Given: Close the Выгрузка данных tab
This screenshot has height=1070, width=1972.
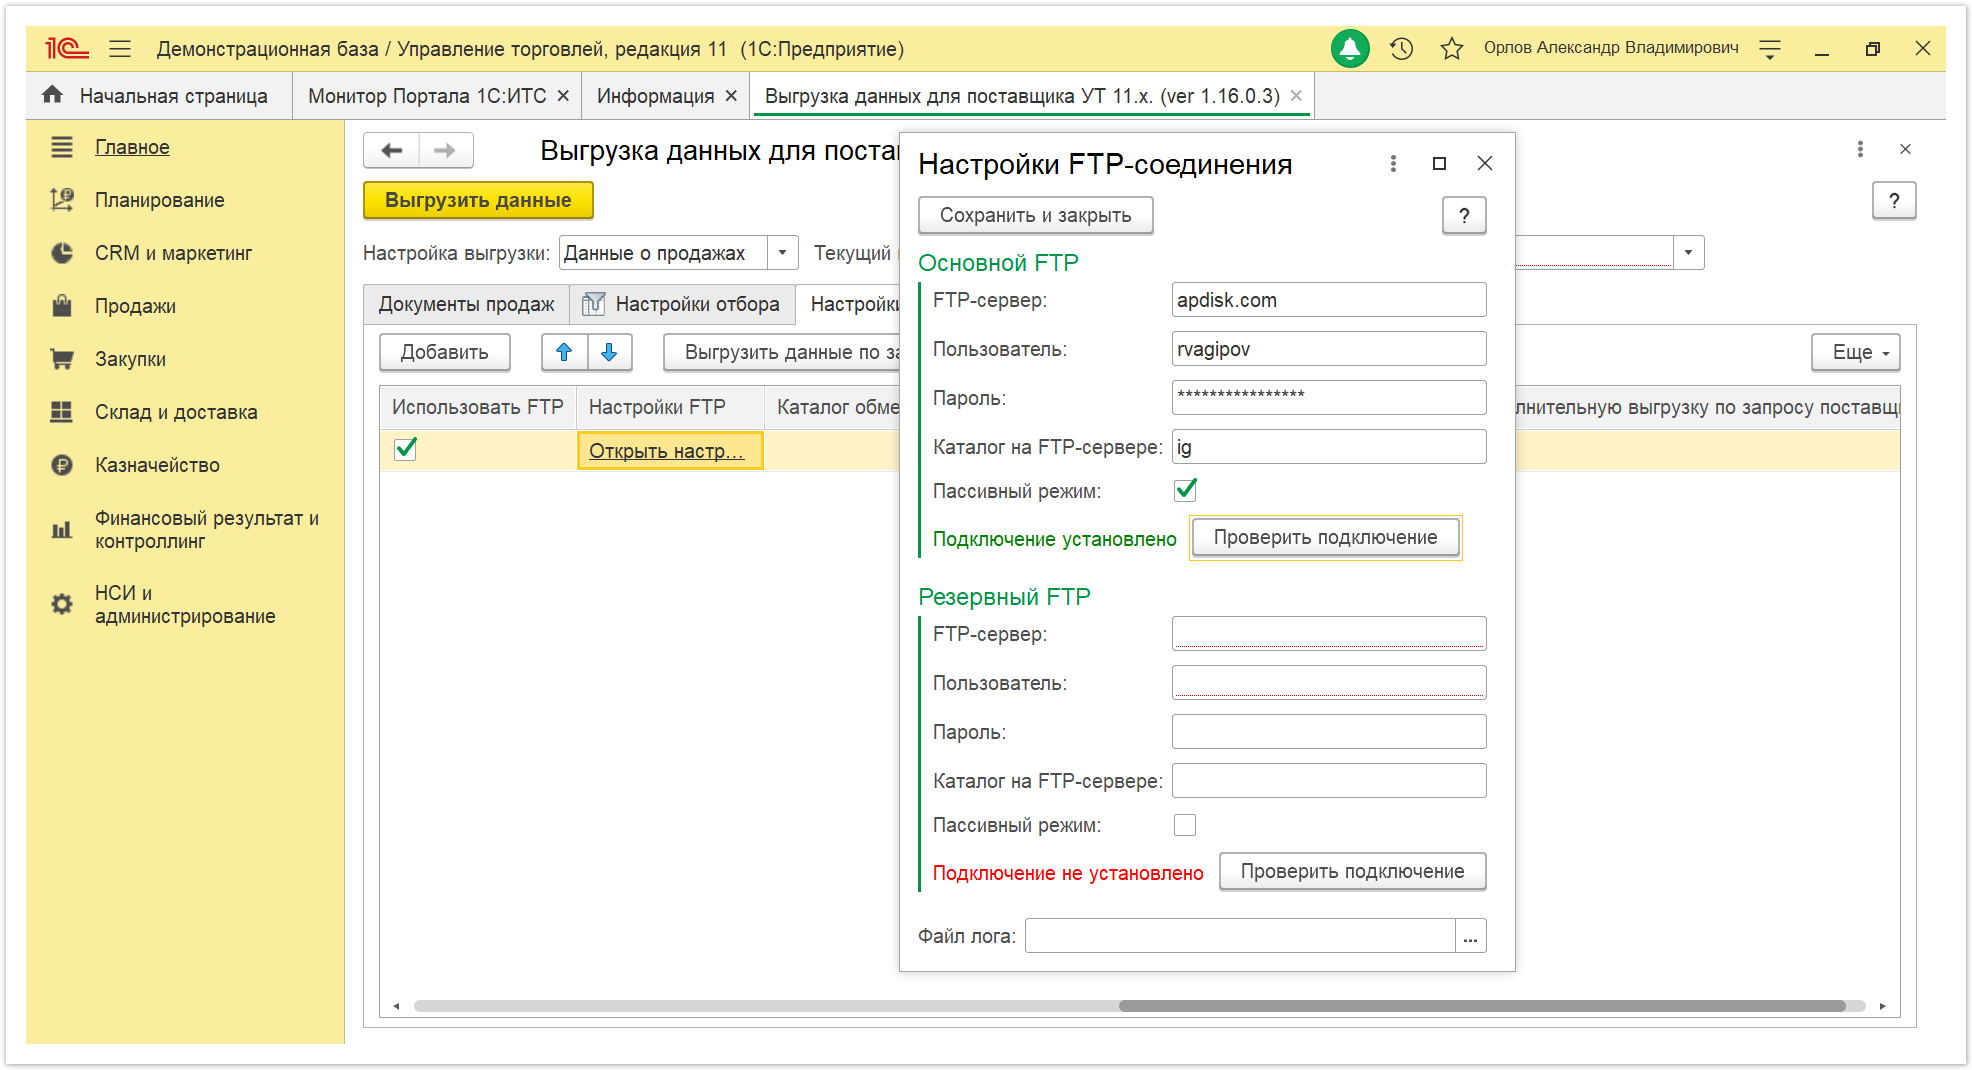Looking at the screenshot, I should click(x=1296, y=96).
